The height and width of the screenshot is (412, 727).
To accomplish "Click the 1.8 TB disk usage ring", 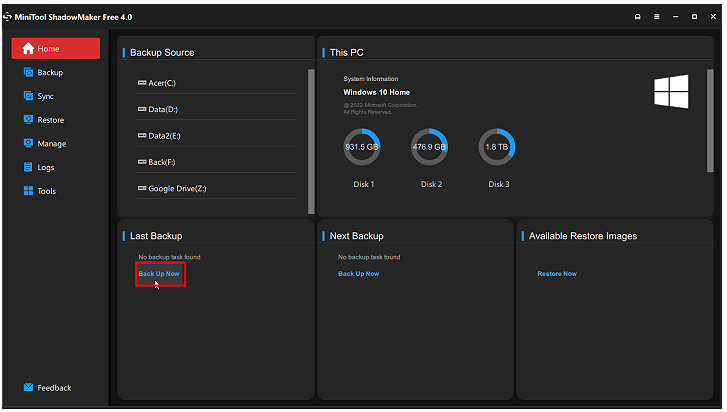I will click(497, 147).
